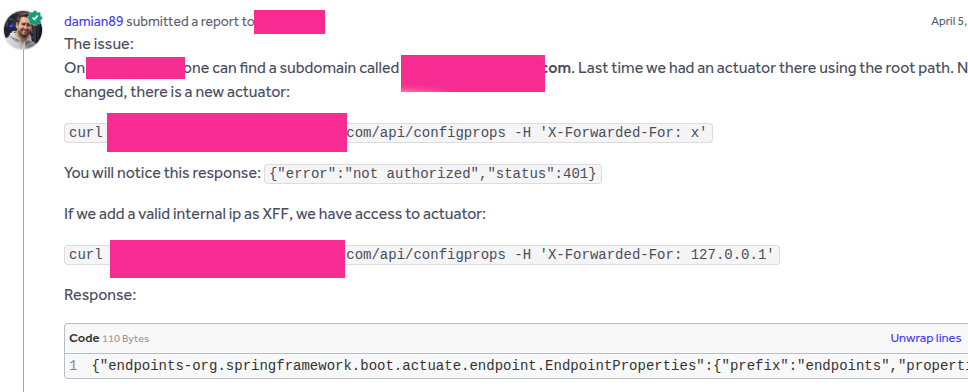This screenshot has width=968, height=392.
Task: Click the curl command containing 127.0.0.1
Action: click(x=422, y=254)
